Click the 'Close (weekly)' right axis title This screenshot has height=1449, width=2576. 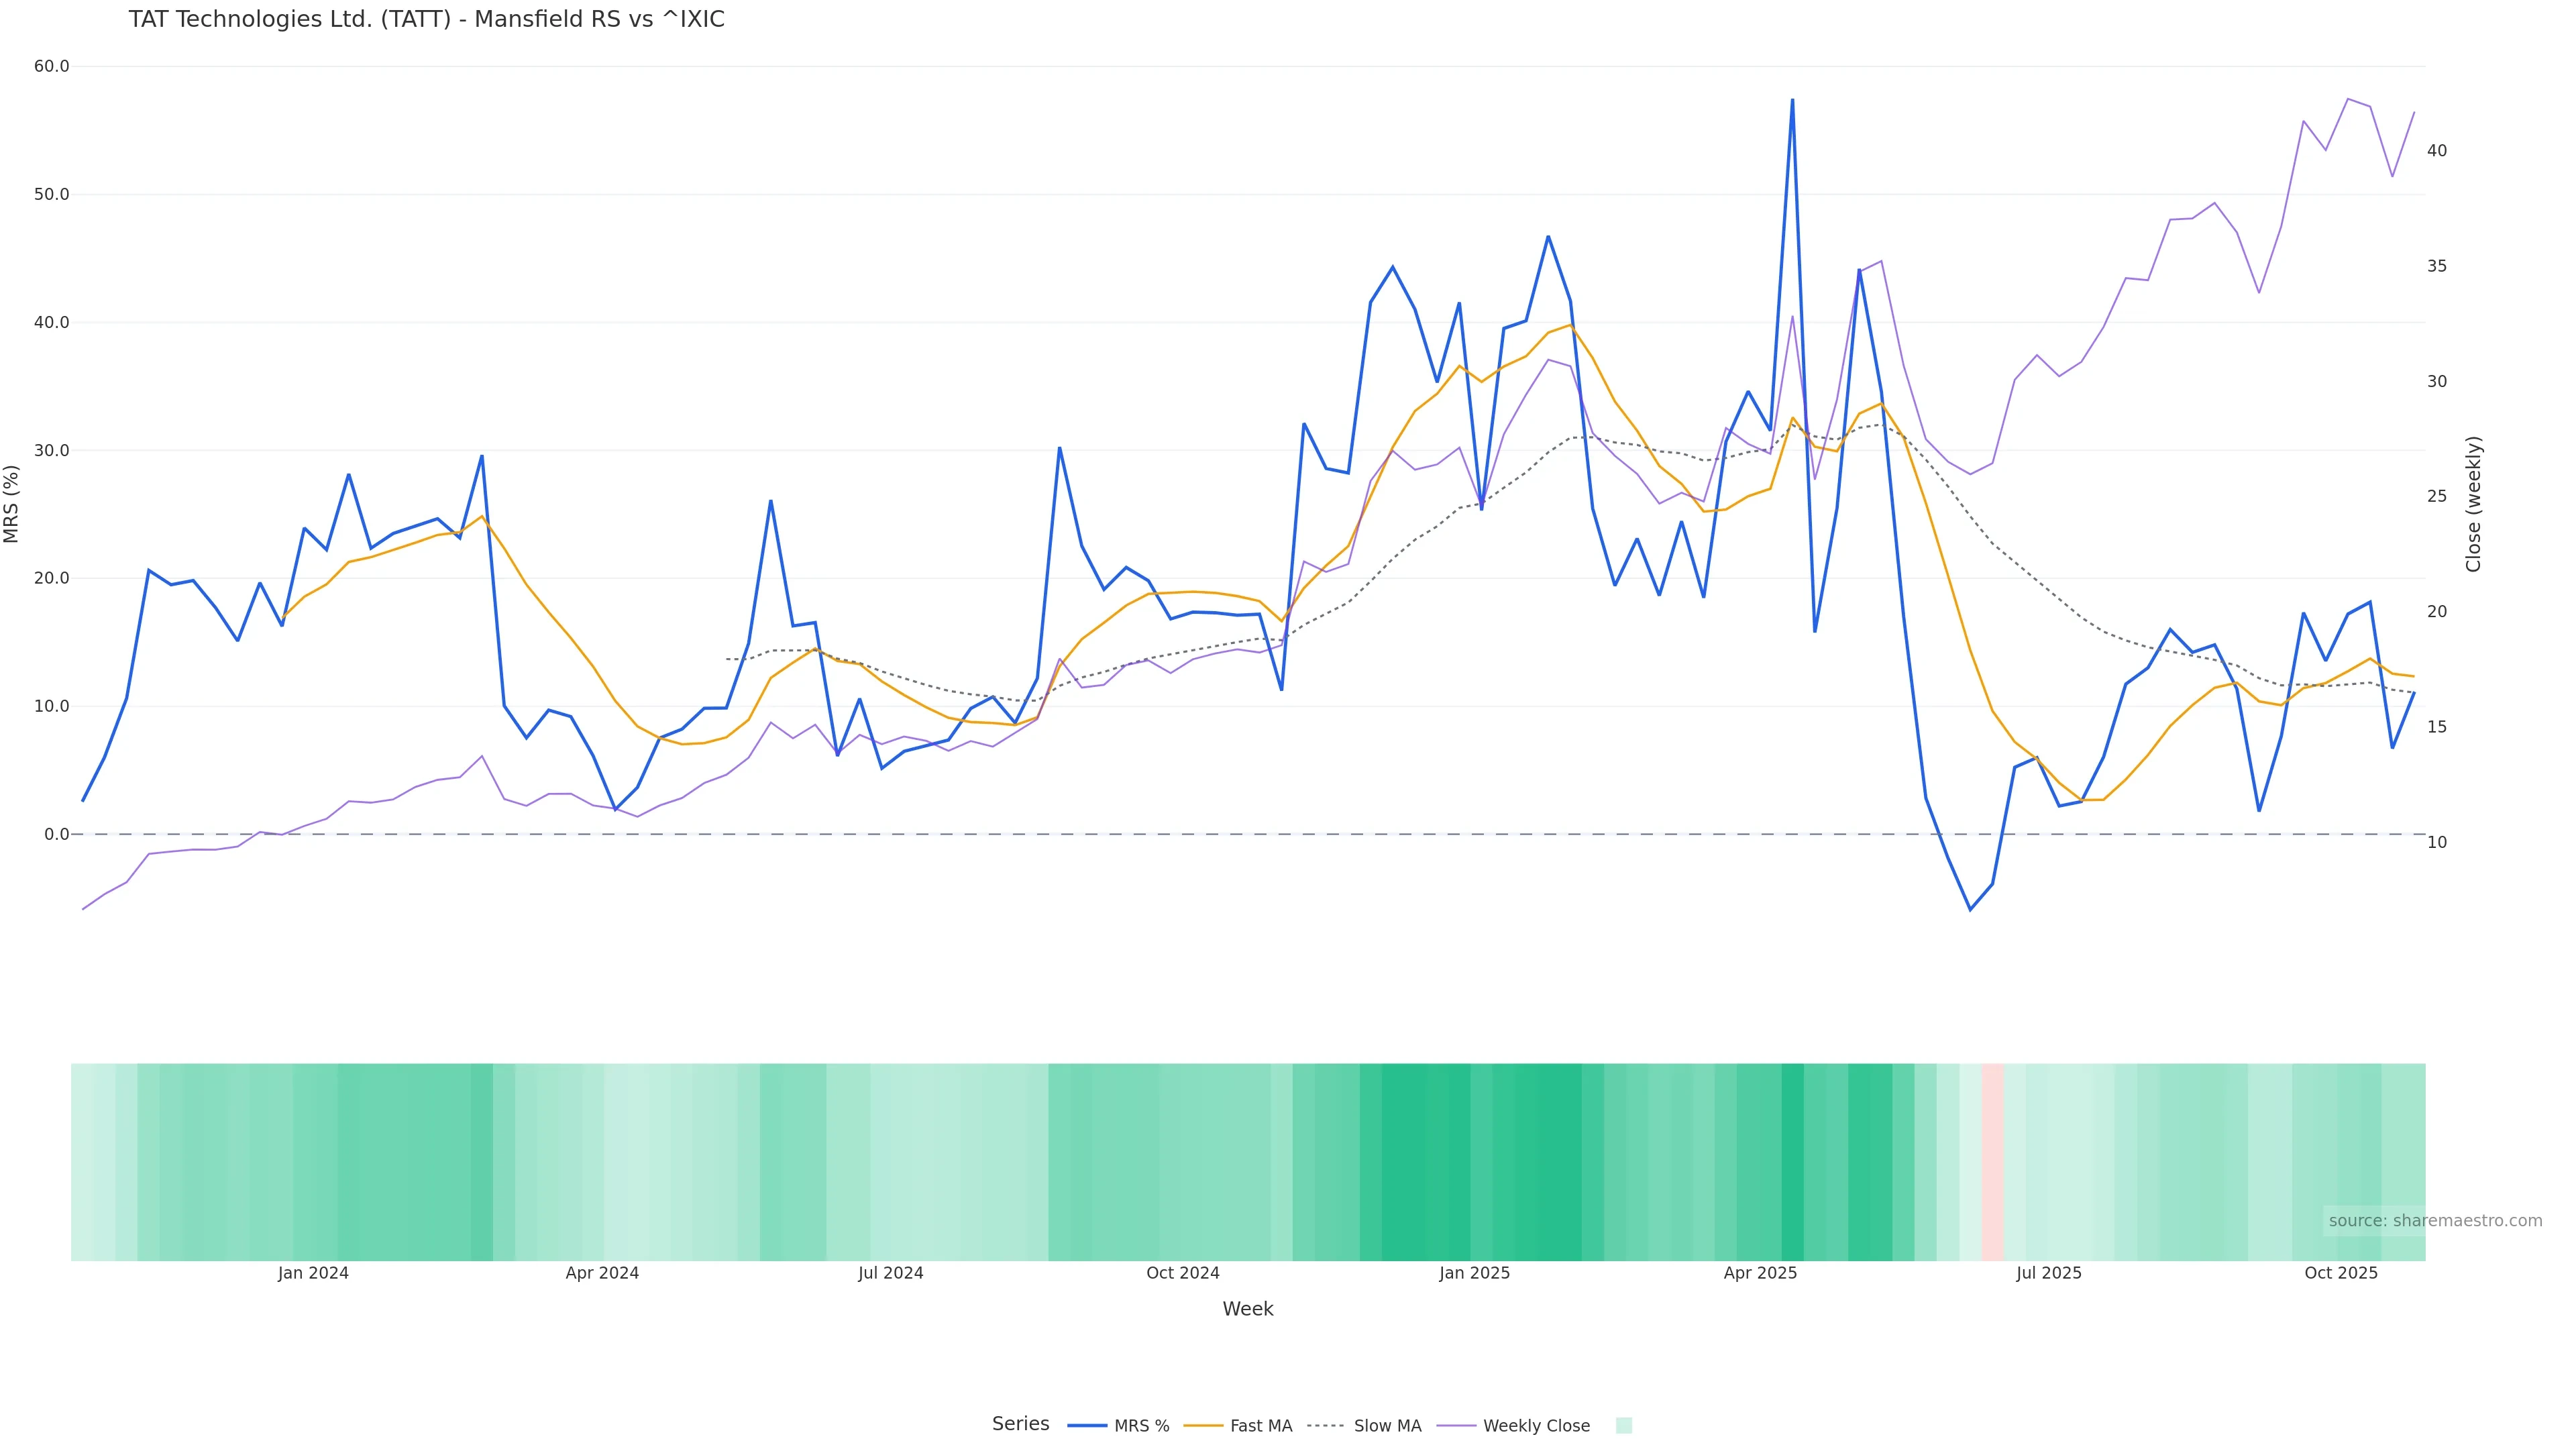tap(2473, 504)
